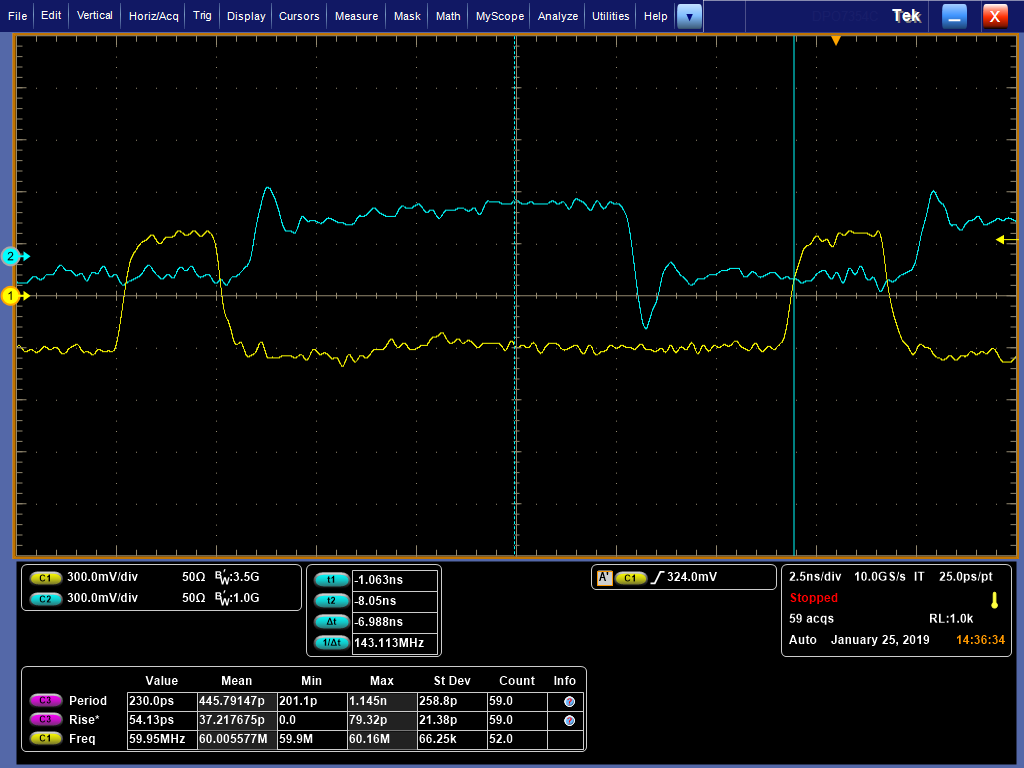The image size is (1024, 768).
Task: Click the C1 Freq measurement badge
Action: click(x=45, y=738)
